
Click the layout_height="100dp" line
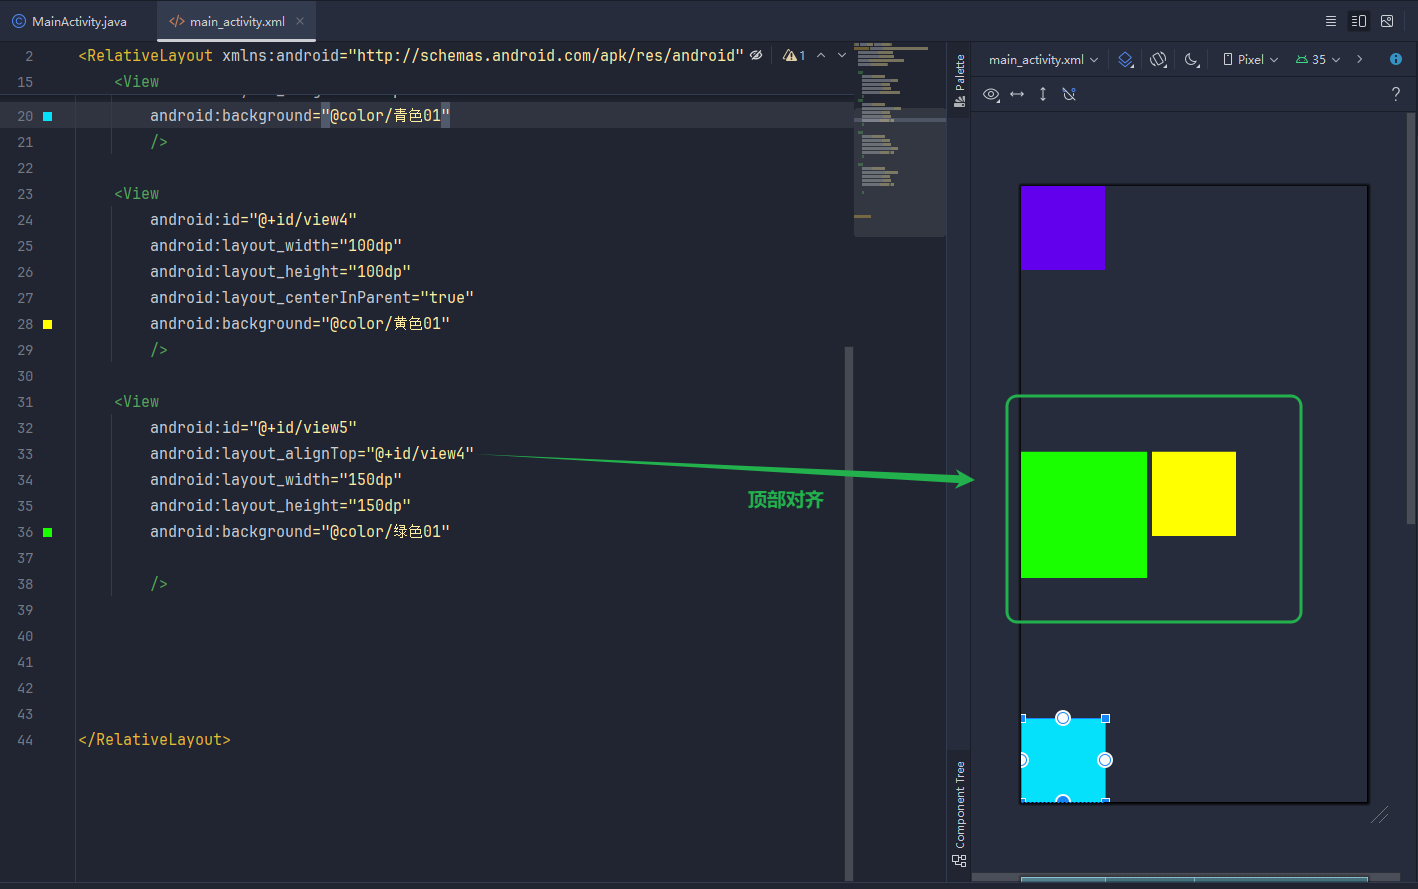click(280, 272)
